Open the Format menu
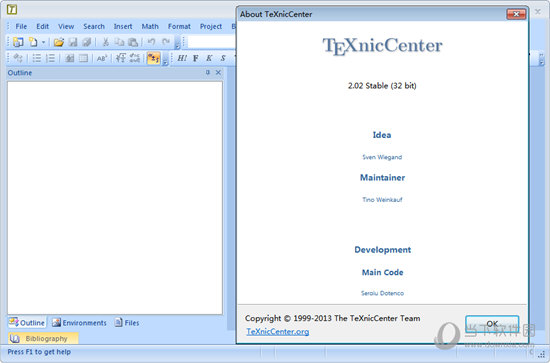 (x=179, y=26)
